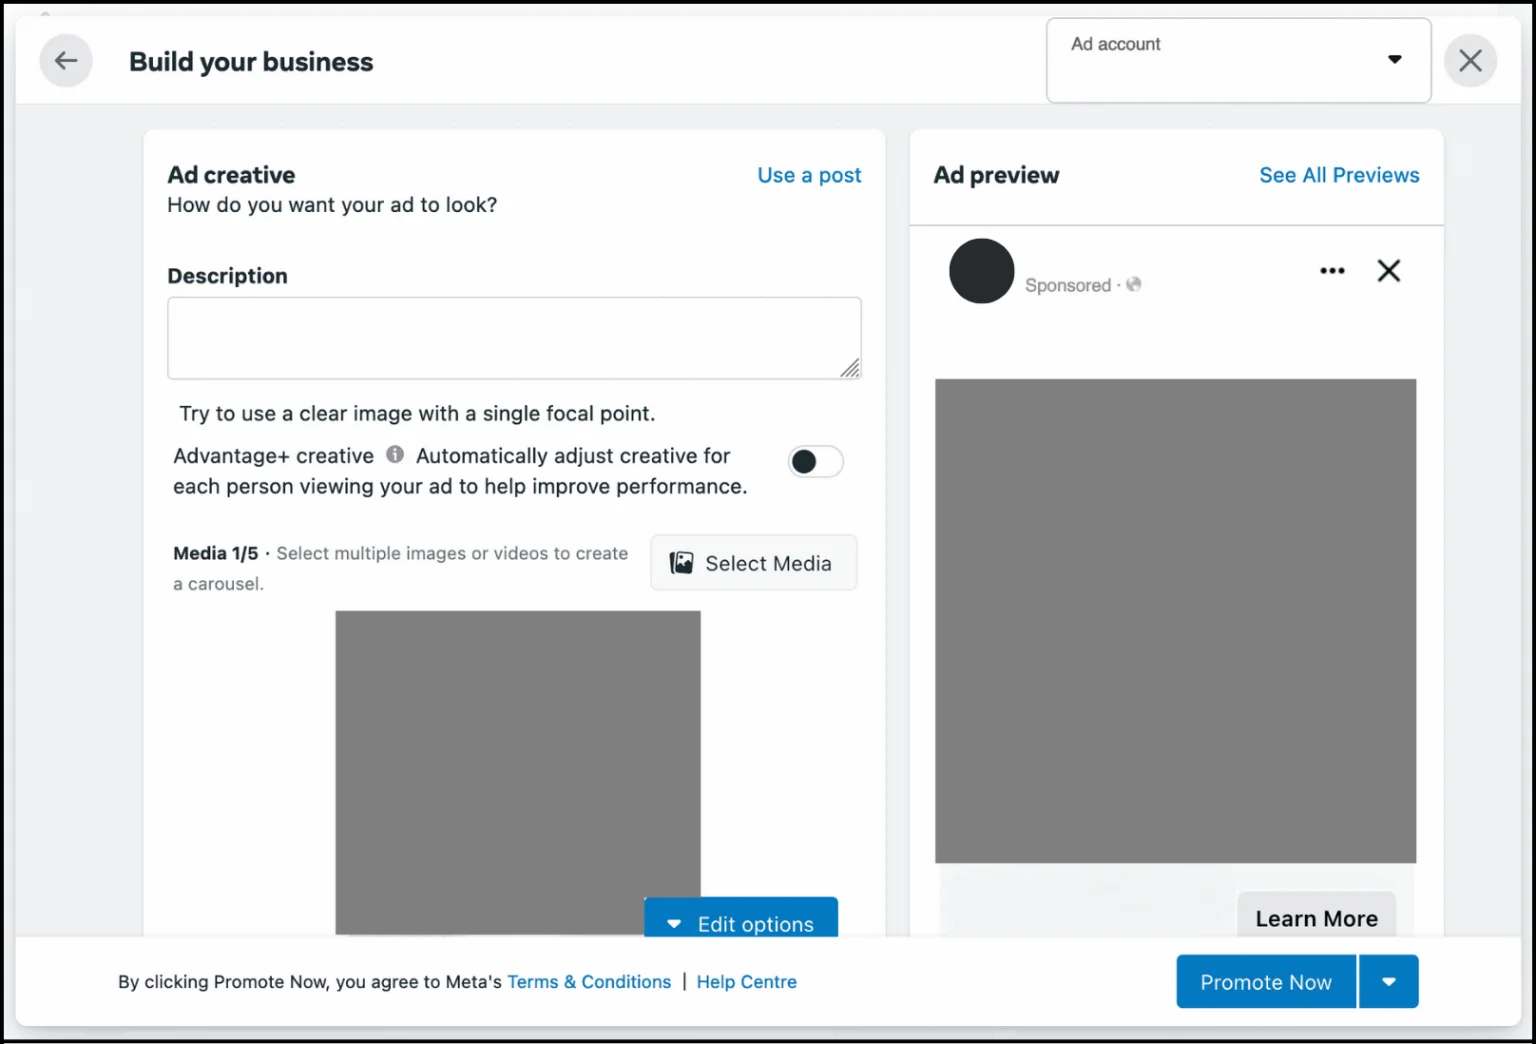Click the Select Media button

click(x=753, y=563)
